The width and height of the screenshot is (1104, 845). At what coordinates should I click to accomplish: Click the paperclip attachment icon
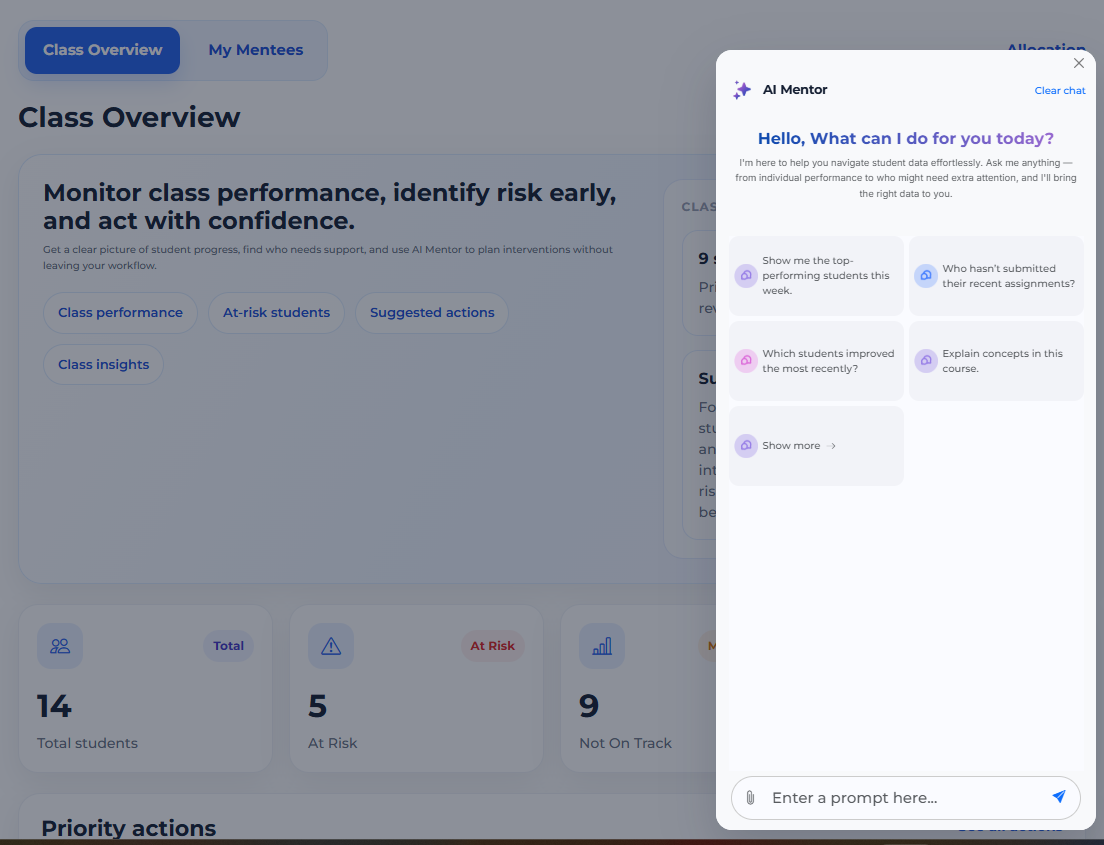click(x=750, y=798)
